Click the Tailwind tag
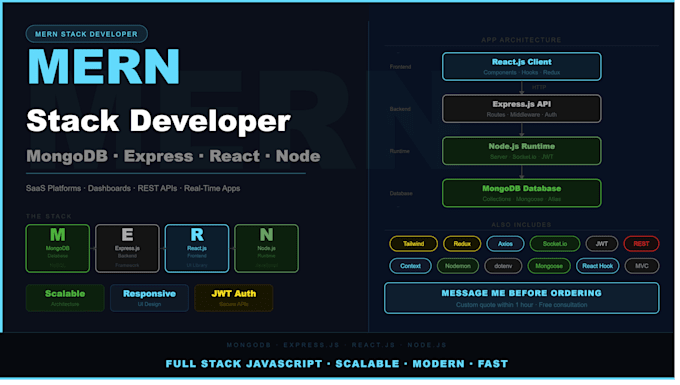Screen dimensions: 680x385 pyautogui.click(x=413, y=244)
